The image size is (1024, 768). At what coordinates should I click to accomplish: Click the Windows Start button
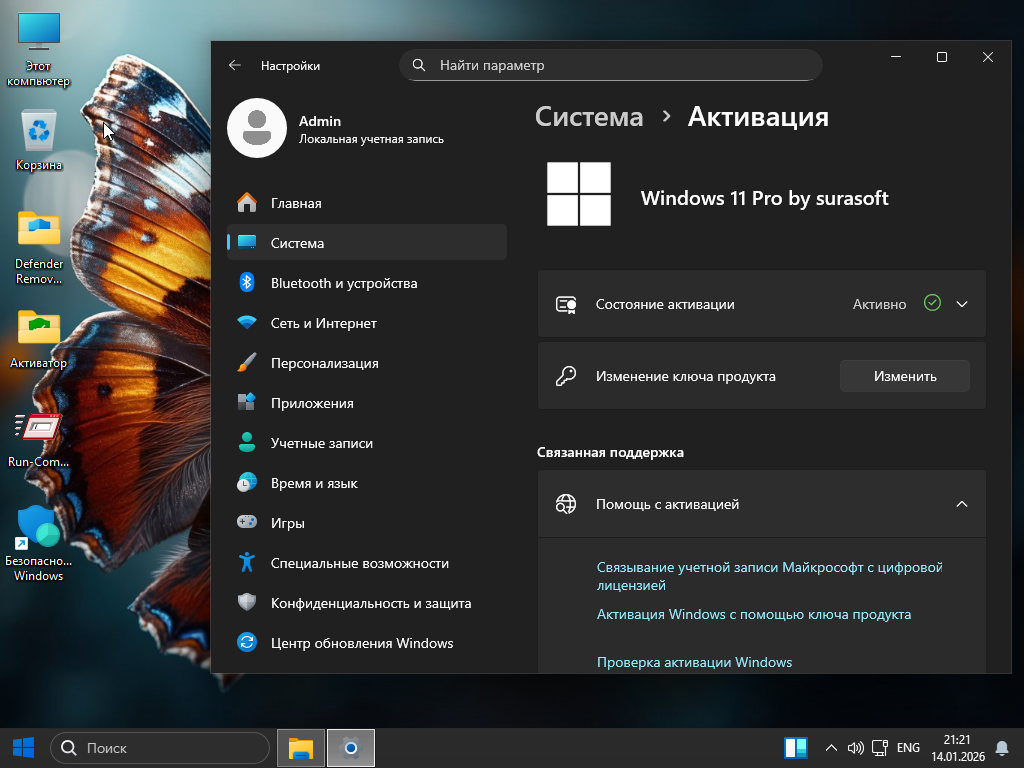tap(23, 747)
